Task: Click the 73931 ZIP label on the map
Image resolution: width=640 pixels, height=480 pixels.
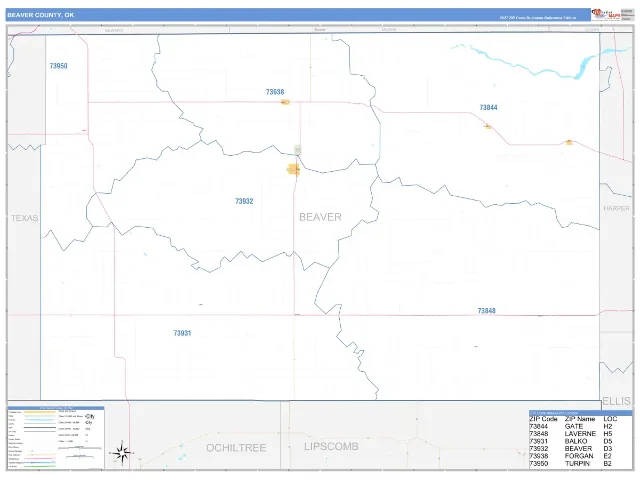Action: coord(182,333)
